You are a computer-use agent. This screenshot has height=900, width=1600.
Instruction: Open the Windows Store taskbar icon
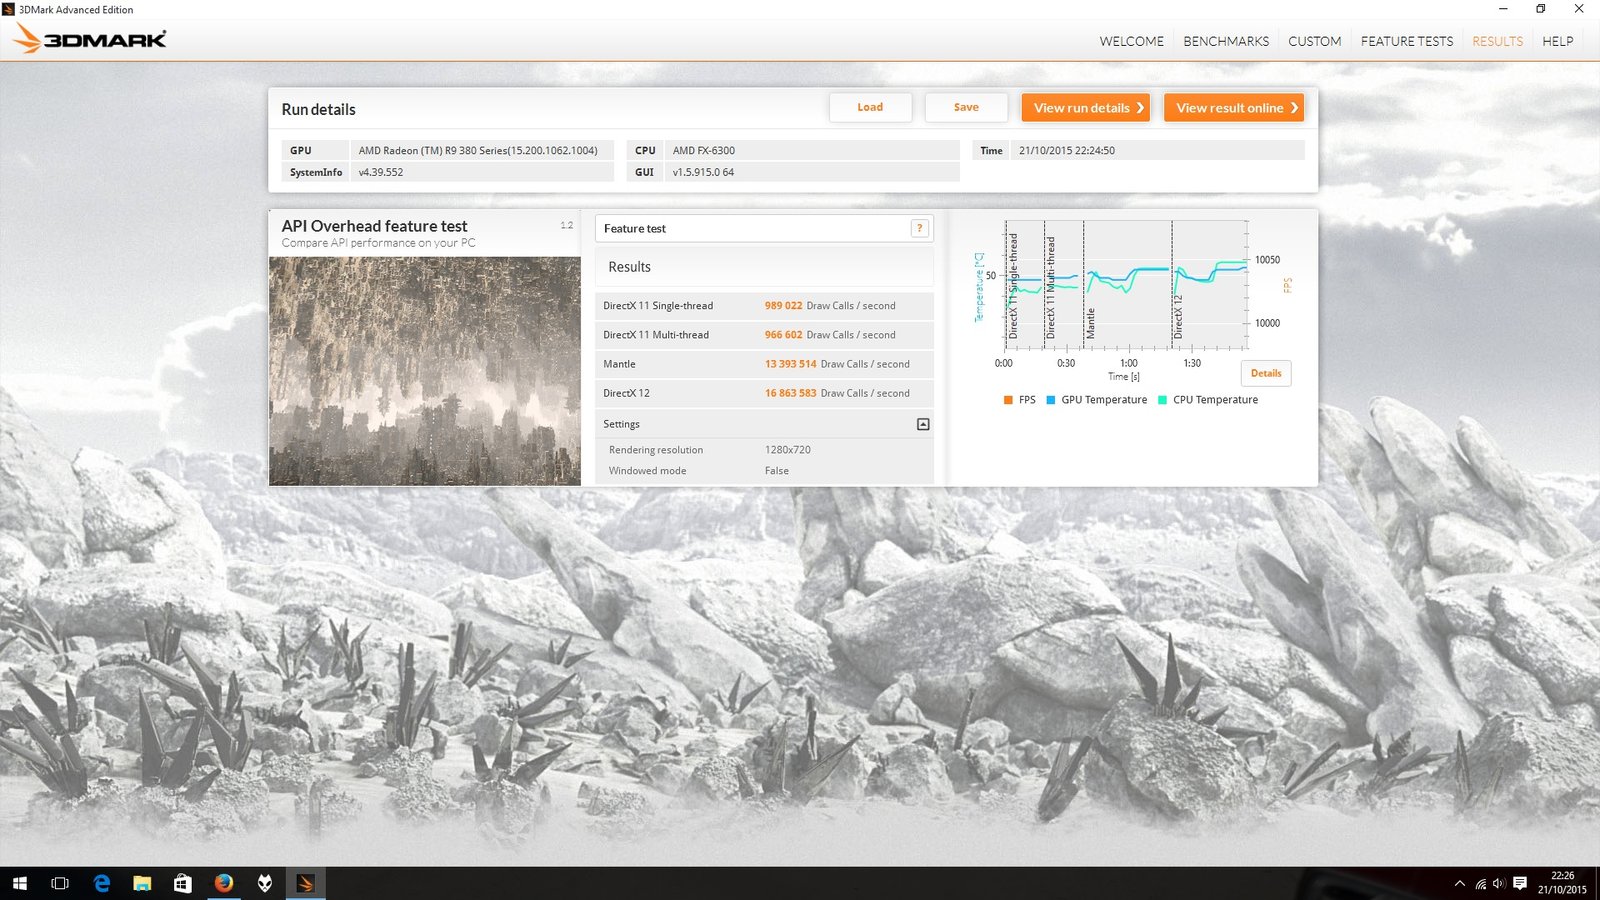[x=182, y=883]
